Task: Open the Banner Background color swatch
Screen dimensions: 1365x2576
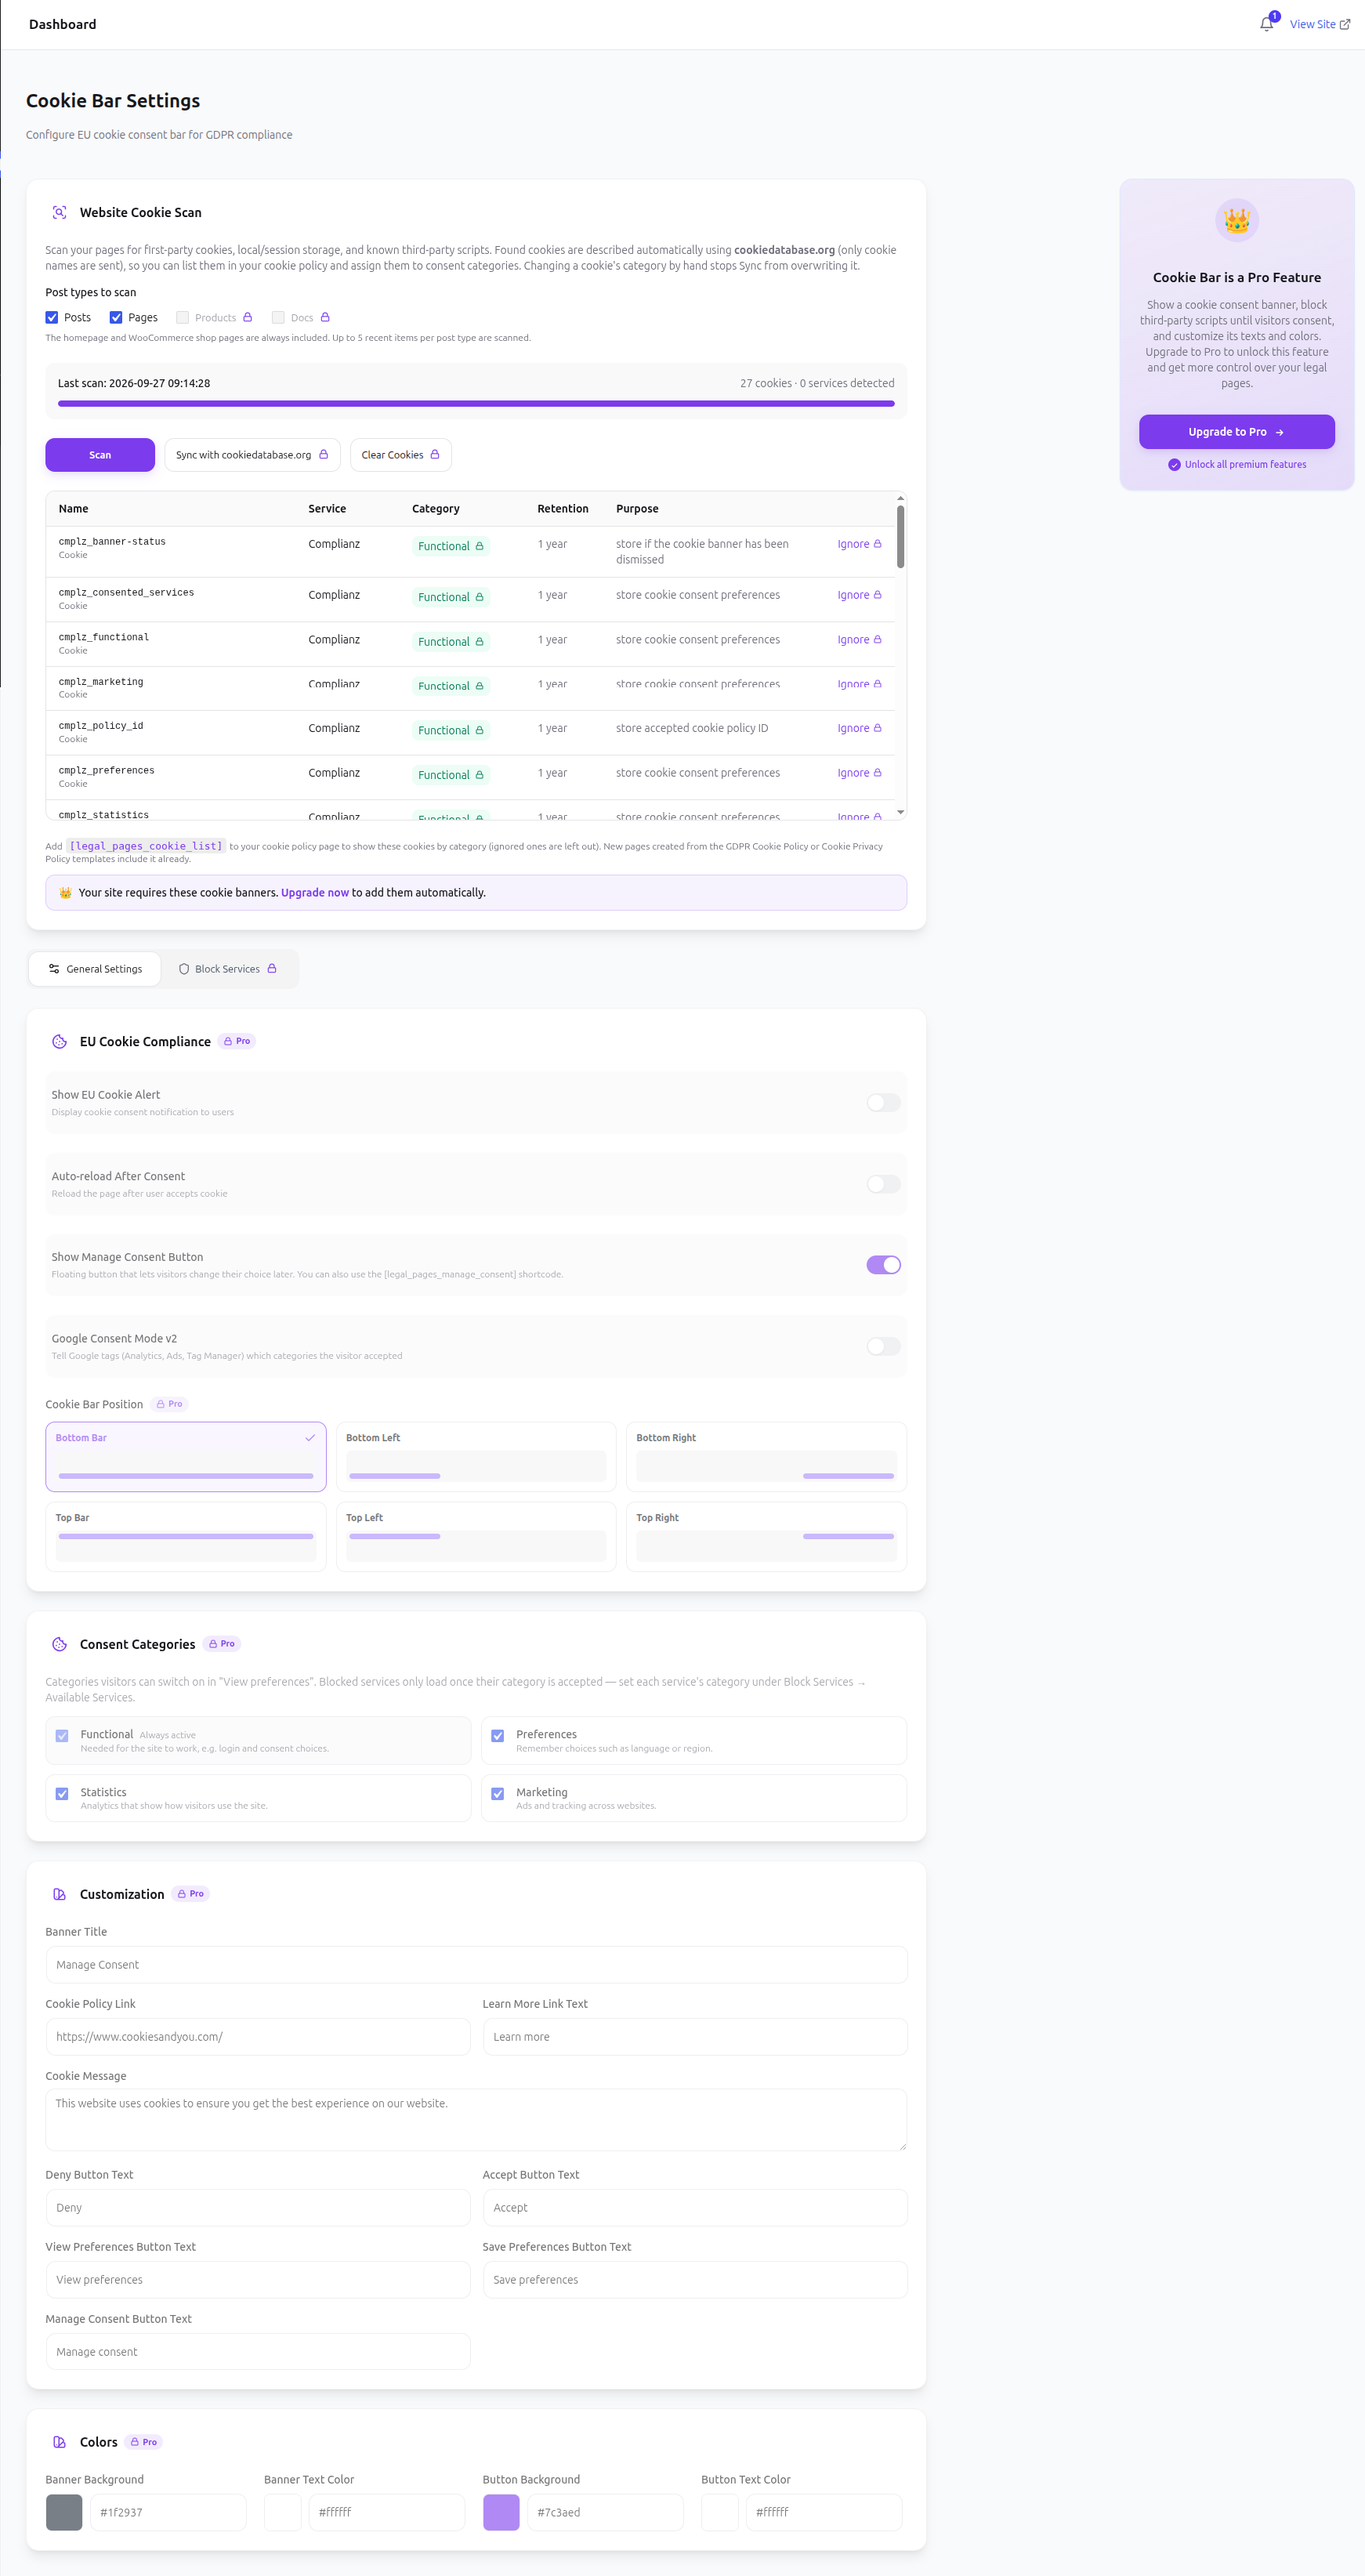Action: 64,2513
